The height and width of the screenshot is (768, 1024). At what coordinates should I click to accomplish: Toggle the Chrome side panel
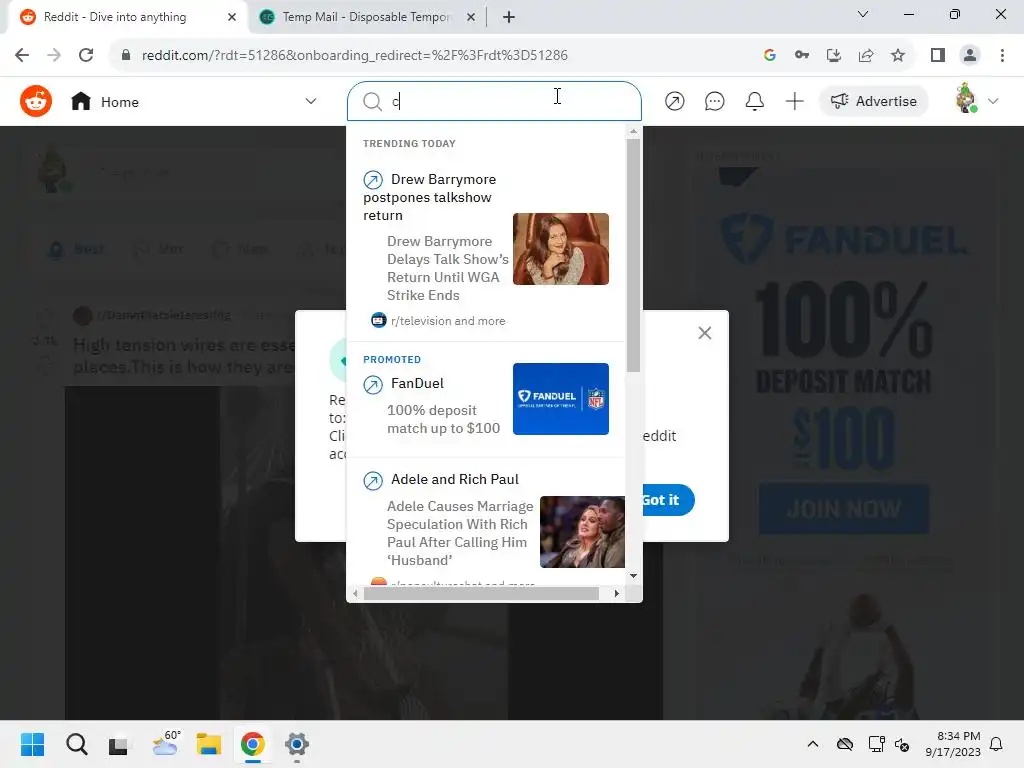pos(938,55)
